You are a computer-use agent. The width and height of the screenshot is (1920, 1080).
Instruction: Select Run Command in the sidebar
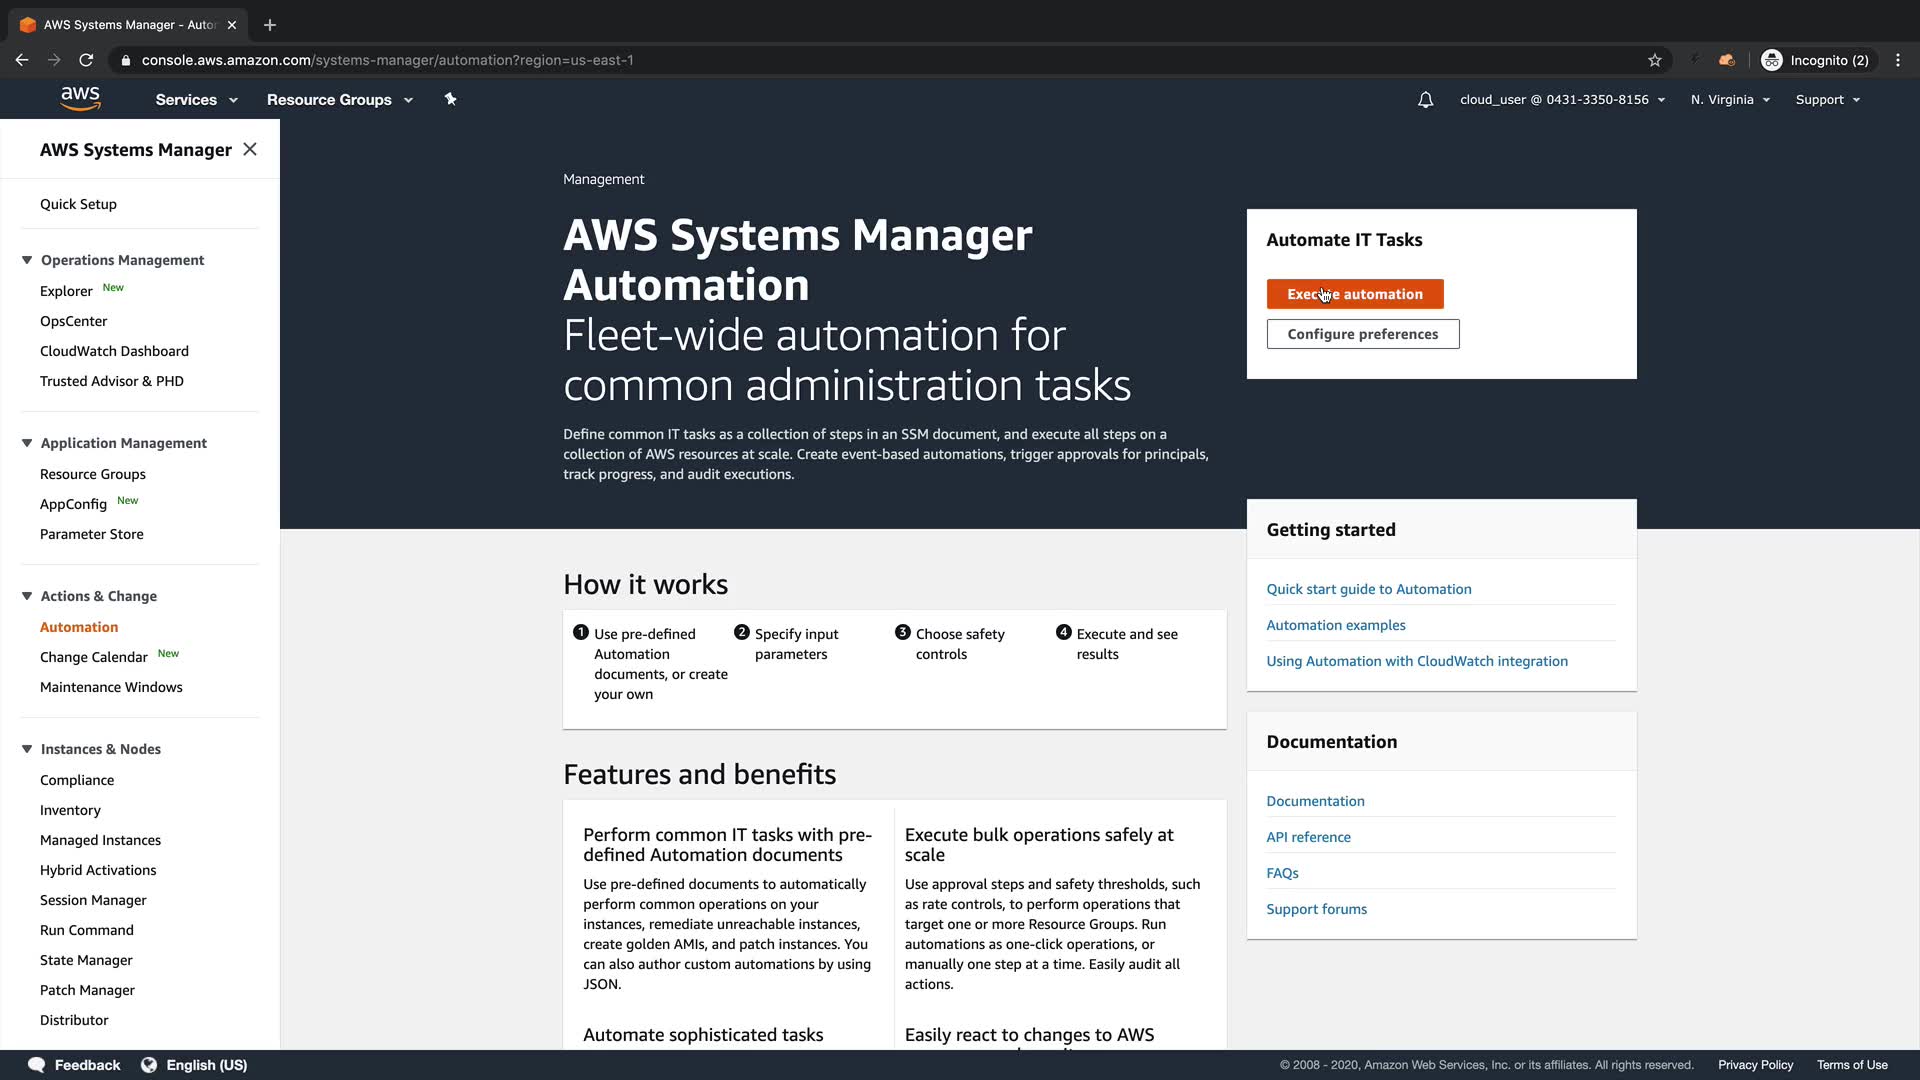87,930
